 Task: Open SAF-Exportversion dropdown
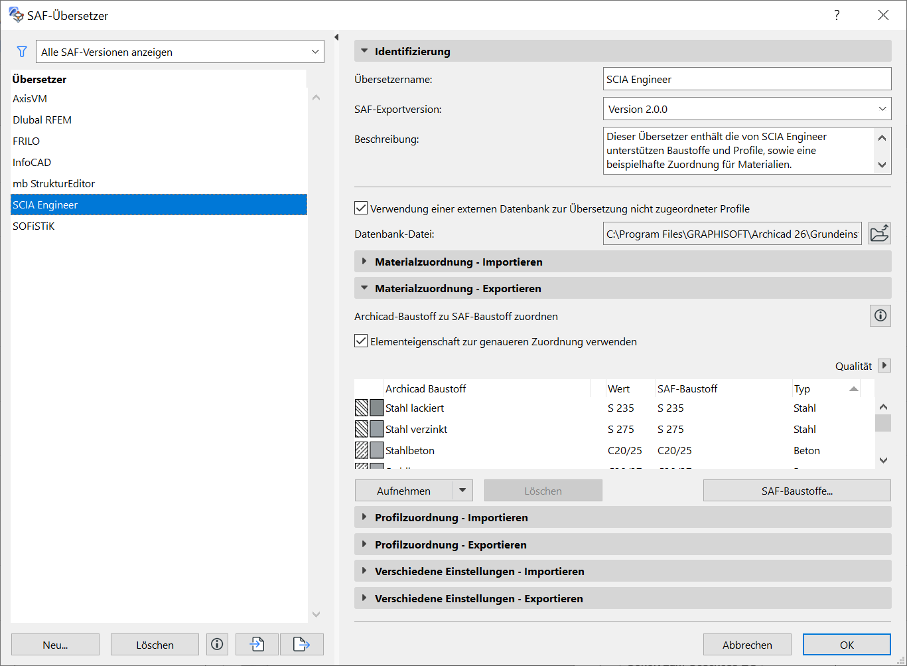click(x=747, y=109)
